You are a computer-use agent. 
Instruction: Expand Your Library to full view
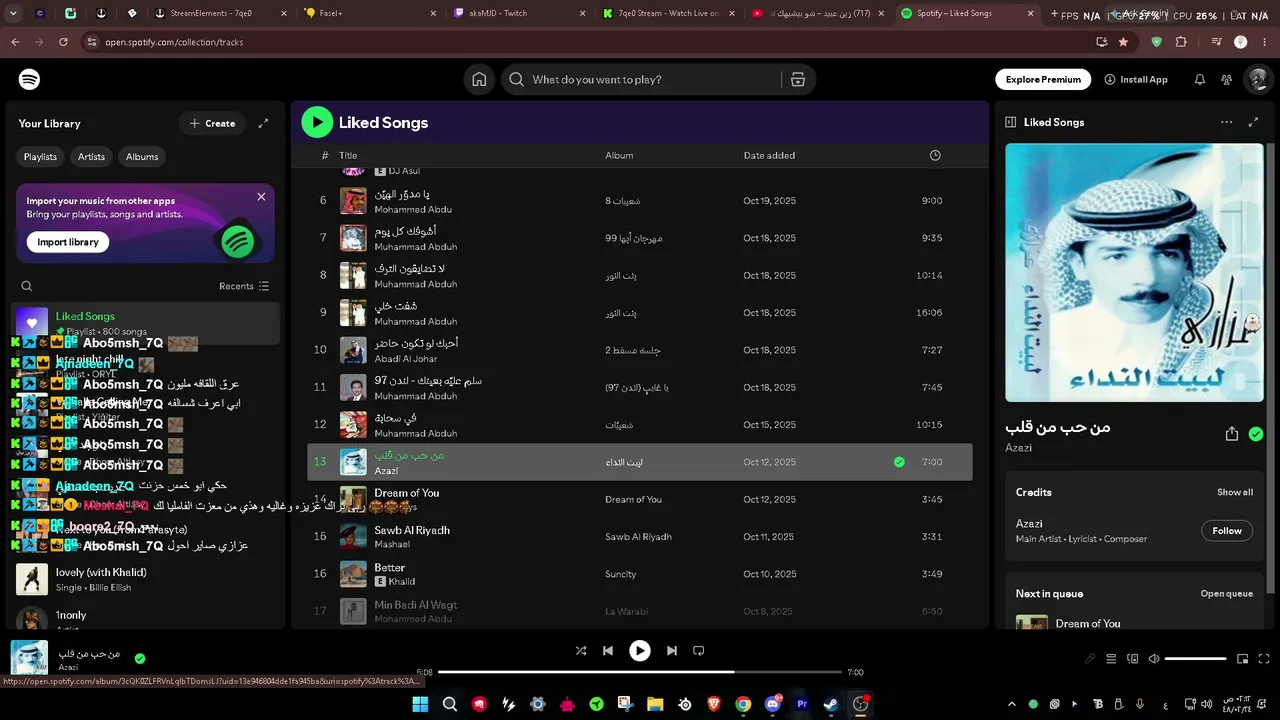[263, 123]
